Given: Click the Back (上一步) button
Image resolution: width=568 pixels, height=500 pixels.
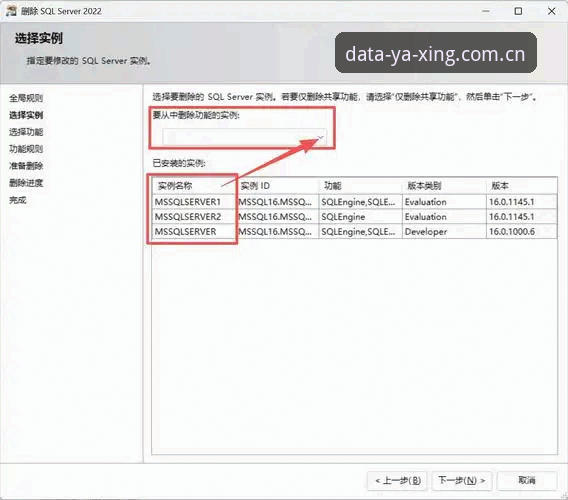Looking at the screenshot, I should [397, 480].
